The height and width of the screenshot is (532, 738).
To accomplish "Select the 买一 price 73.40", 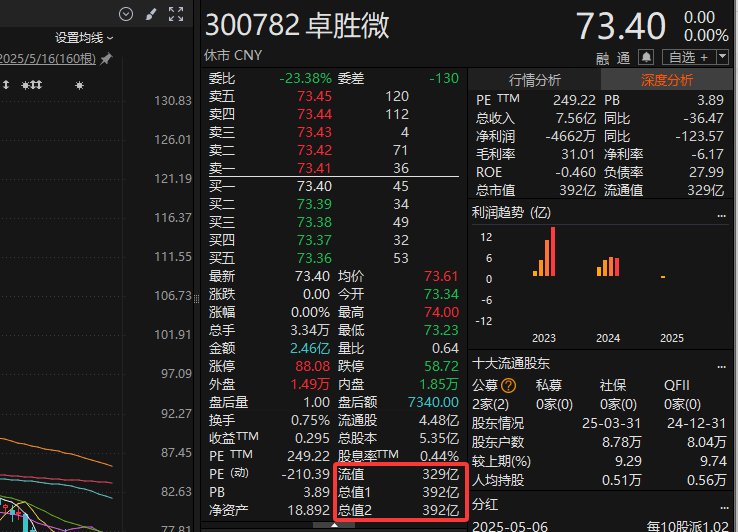I will click(x=314, y=186).
